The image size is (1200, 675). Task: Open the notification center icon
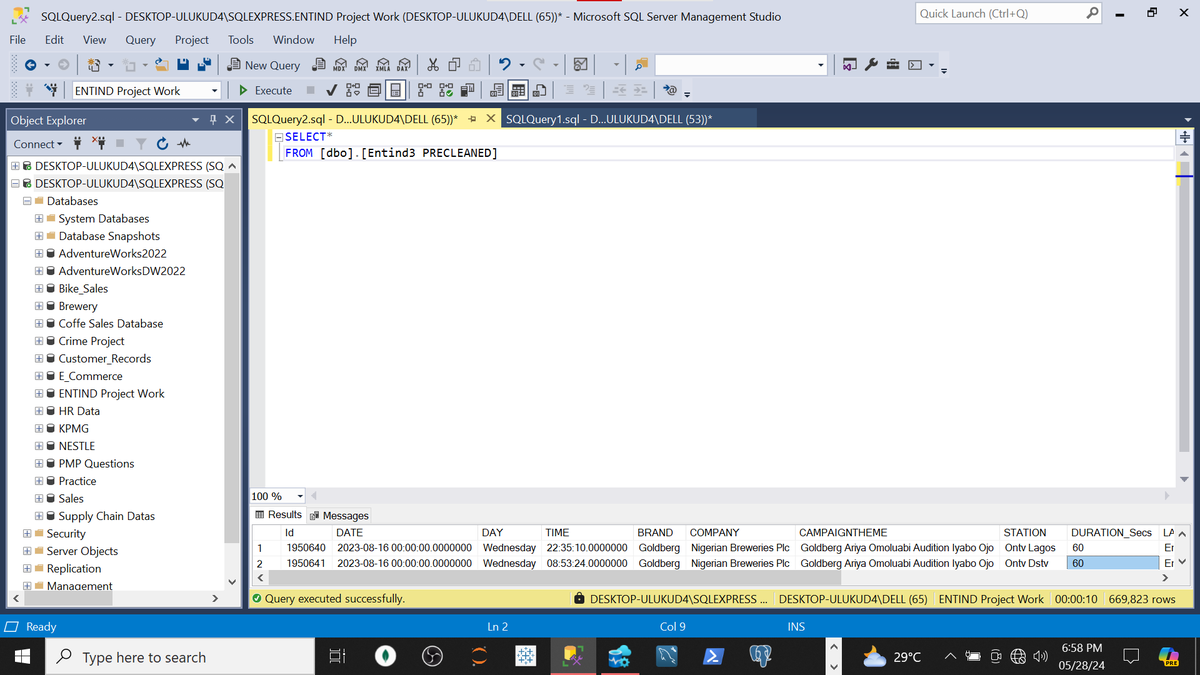coord(1132,657)
